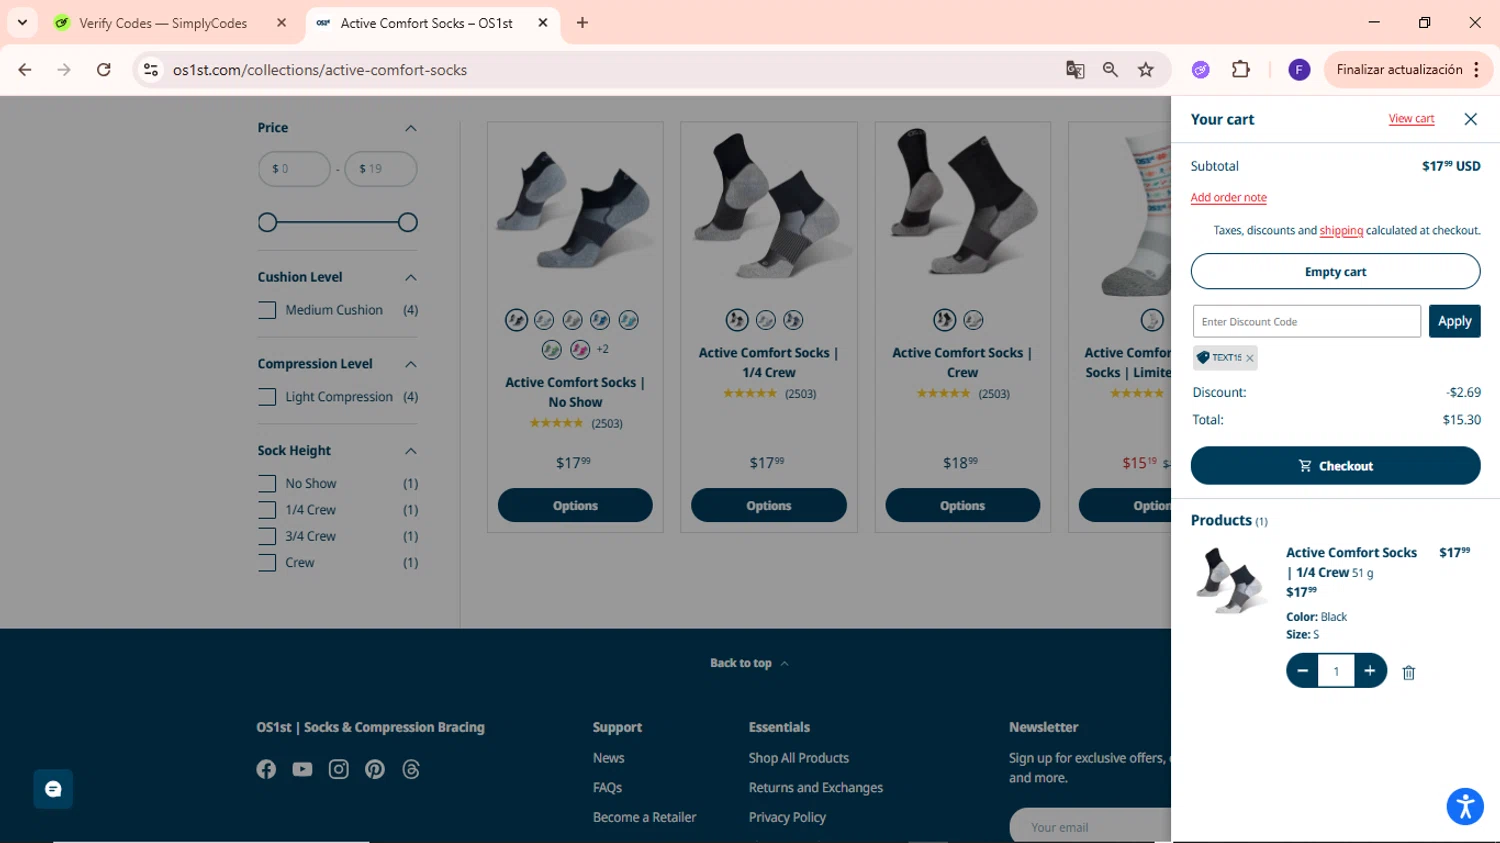Click the cart item sock thumbnail
Viewport: 1500px width, 843px height.
coord(1230,581)
